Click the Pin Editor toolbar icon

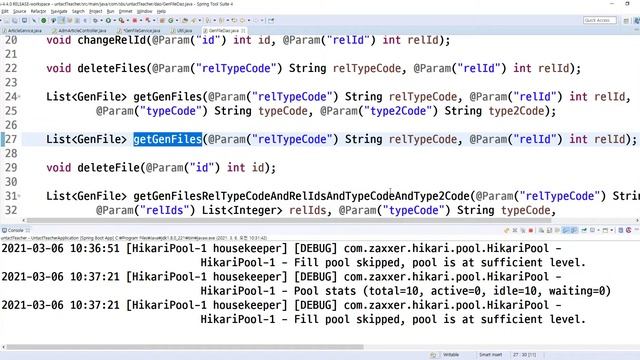coord(271,20)
